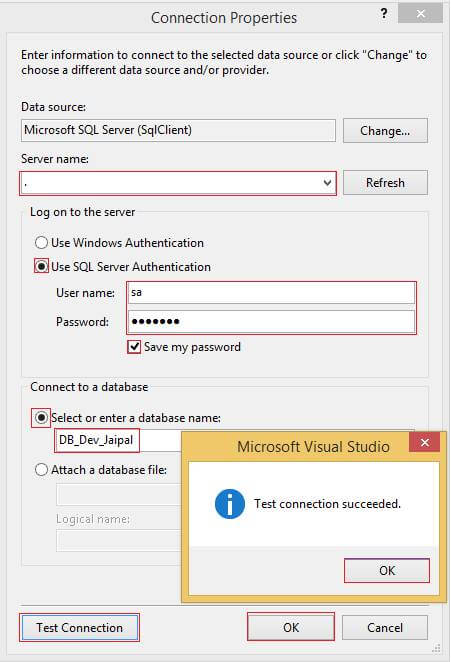Click the blue information icon in message box
Viewport: 451px width, 662px height.
click(x=230, y=504)
